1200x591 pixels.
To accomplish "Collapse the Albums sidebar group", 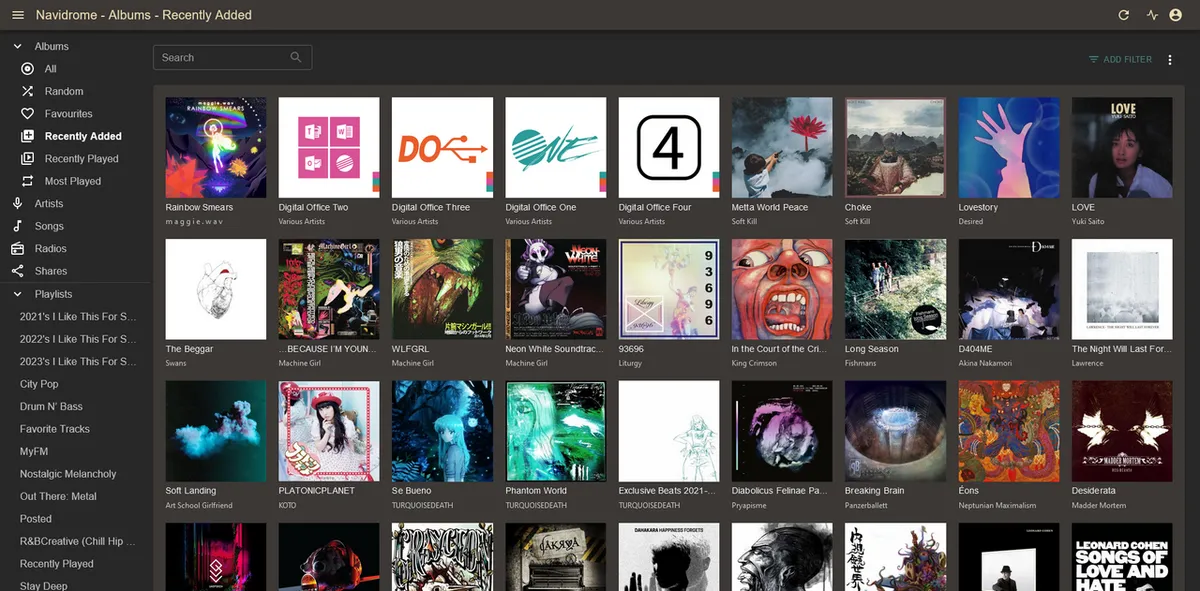I will (x=18, y=46).
